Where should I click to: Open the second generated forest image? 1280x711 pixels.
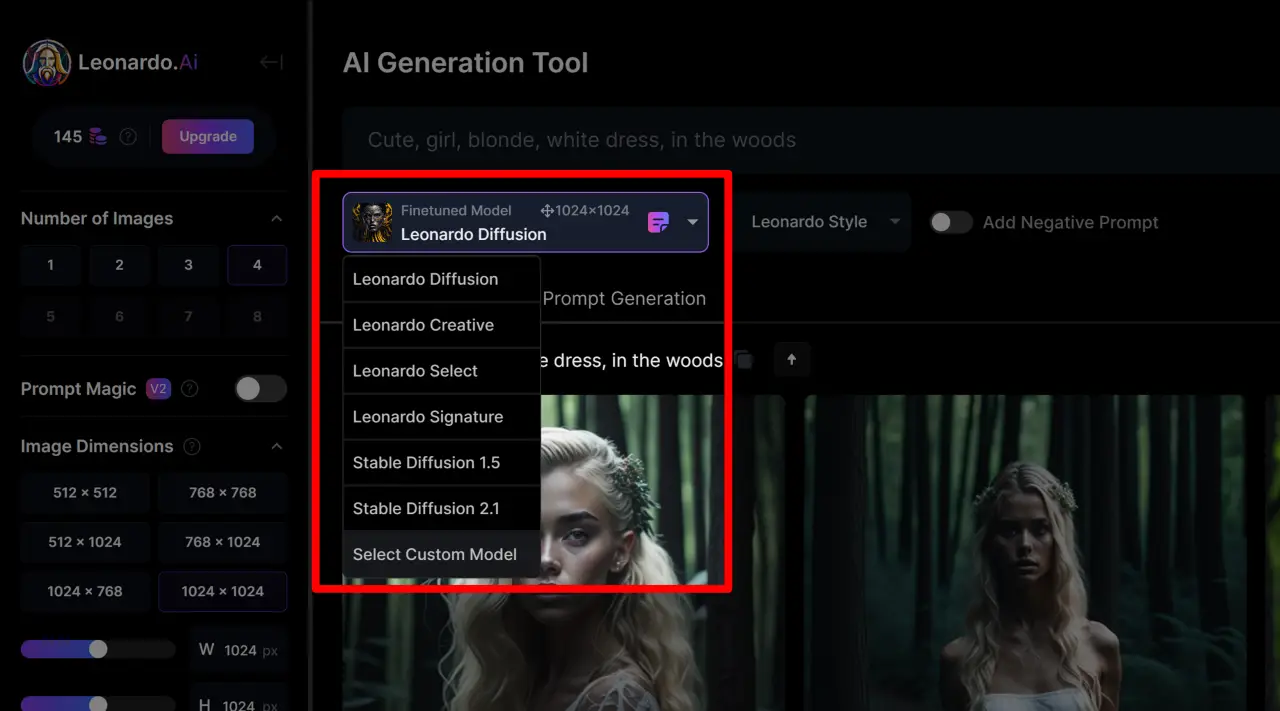point(1023,553)
